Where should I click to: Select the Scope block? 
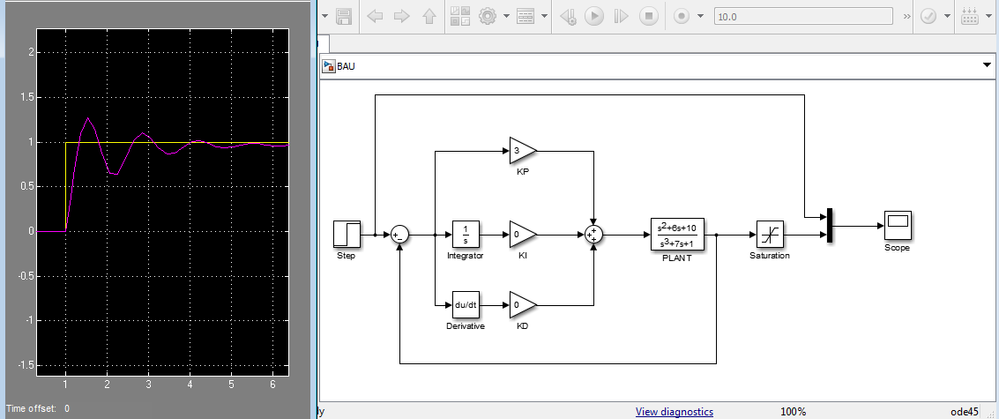point(897,225)
